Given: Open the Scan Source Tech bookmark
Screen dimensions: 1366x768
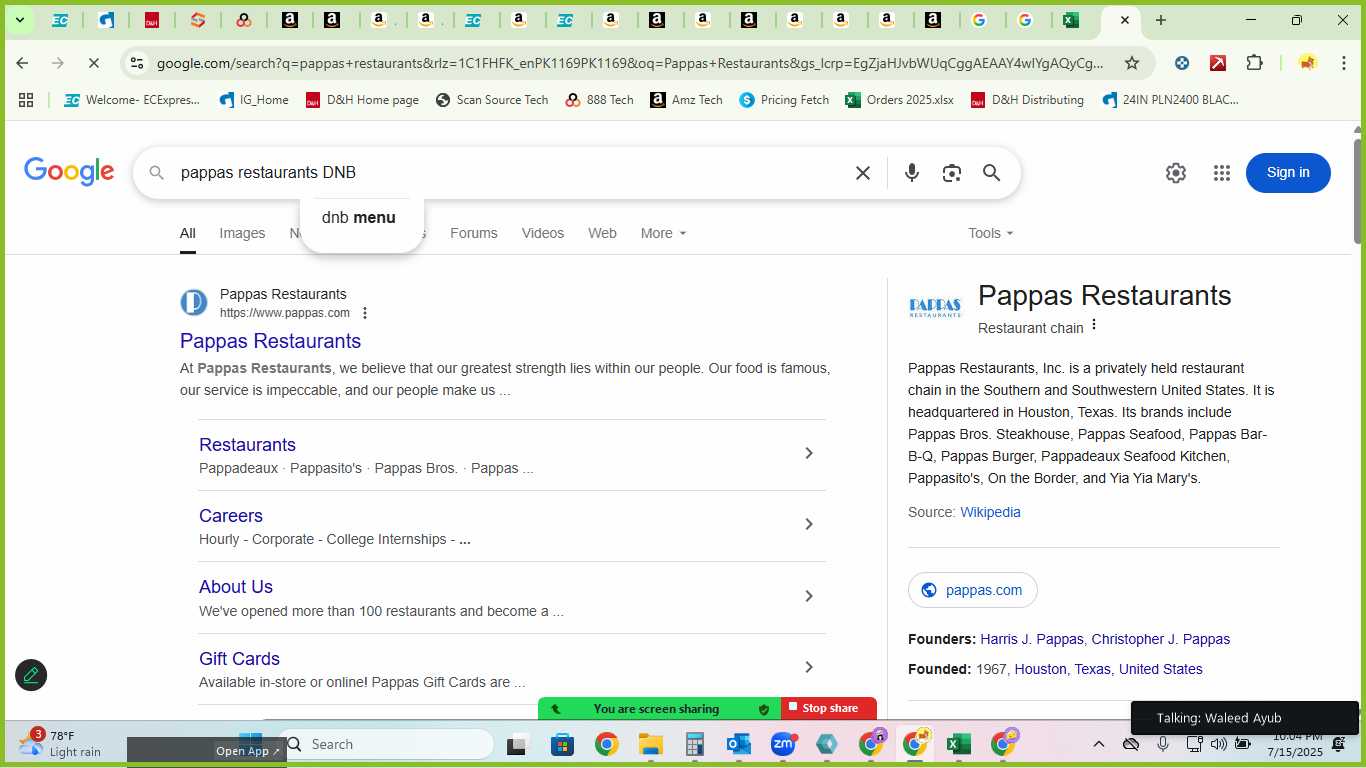Looking at the screenshot, I should pyautogui.click(x=492, y=100).
